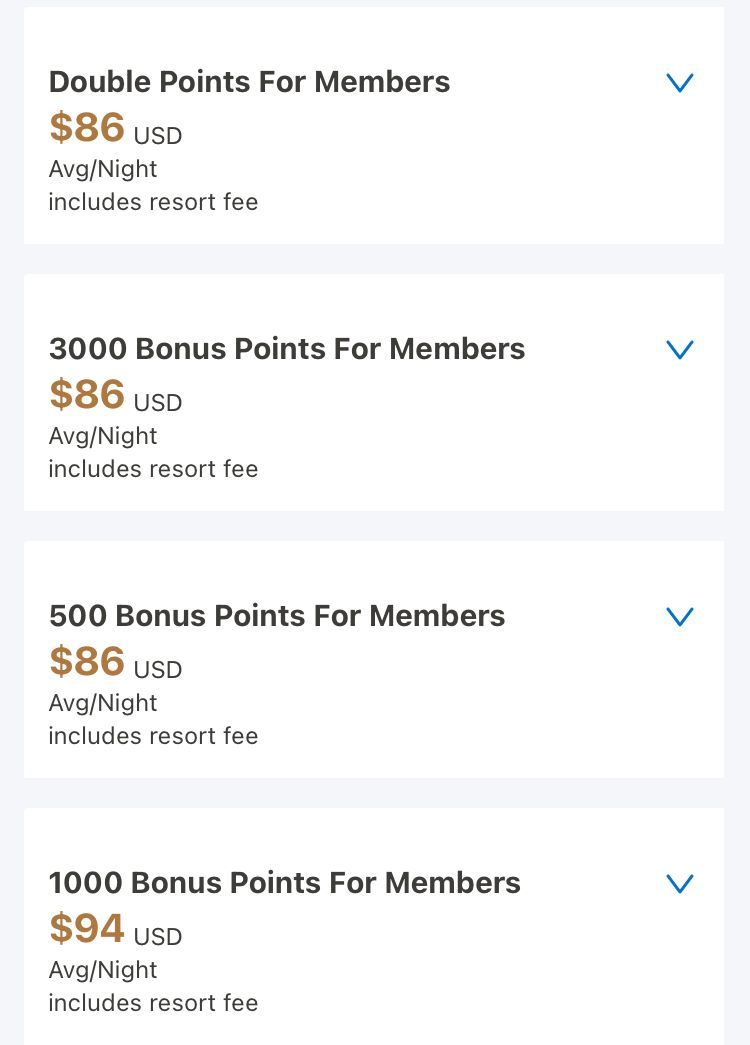
Task: Tap Avg/Night text in 3000 Bonus Points card
Action: pos(103,436)
